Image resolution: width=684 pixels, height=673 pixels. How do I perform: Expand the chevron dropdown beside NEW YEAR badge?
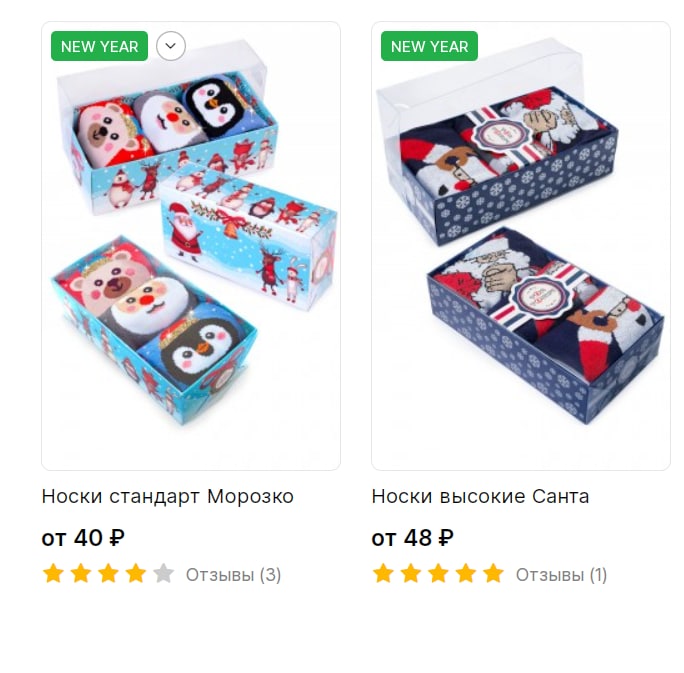click(171, 46)
